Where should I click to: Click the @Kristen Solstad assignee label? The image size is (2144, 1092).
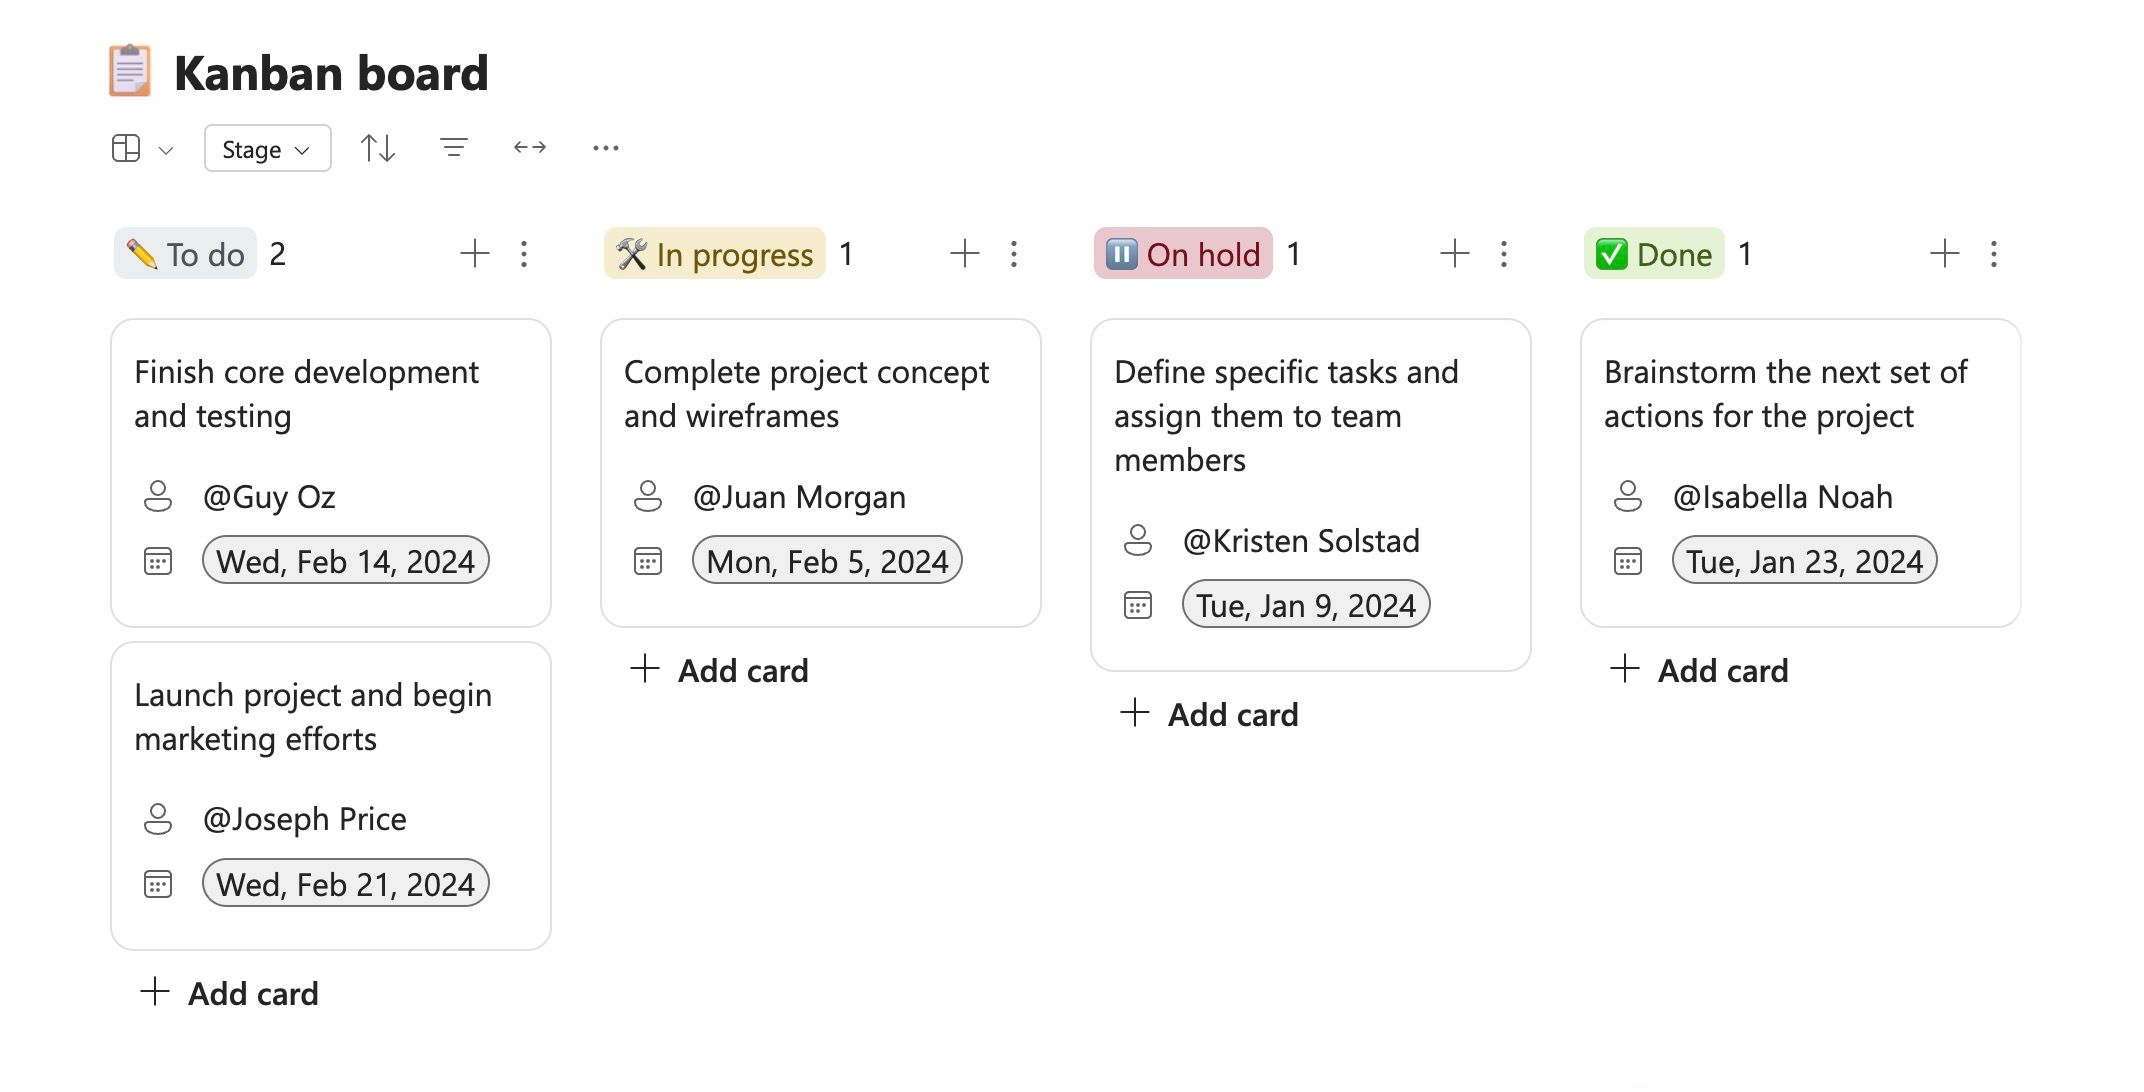[1301, 541]
